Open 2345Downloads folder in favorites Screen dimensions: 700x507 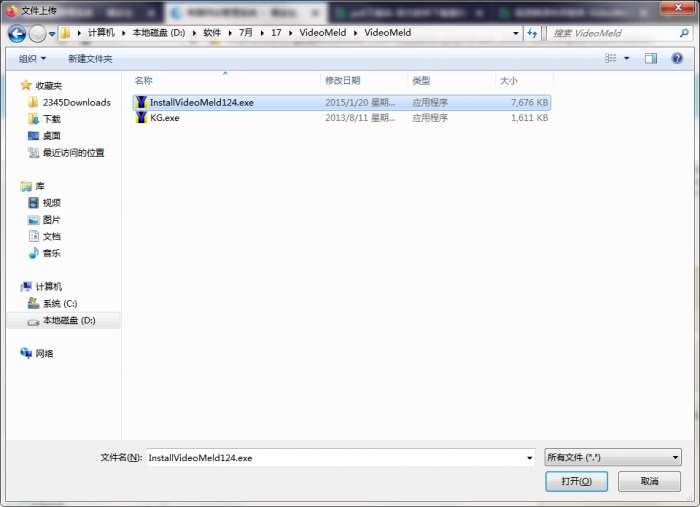pyautogui.click(x=77, y=102)
